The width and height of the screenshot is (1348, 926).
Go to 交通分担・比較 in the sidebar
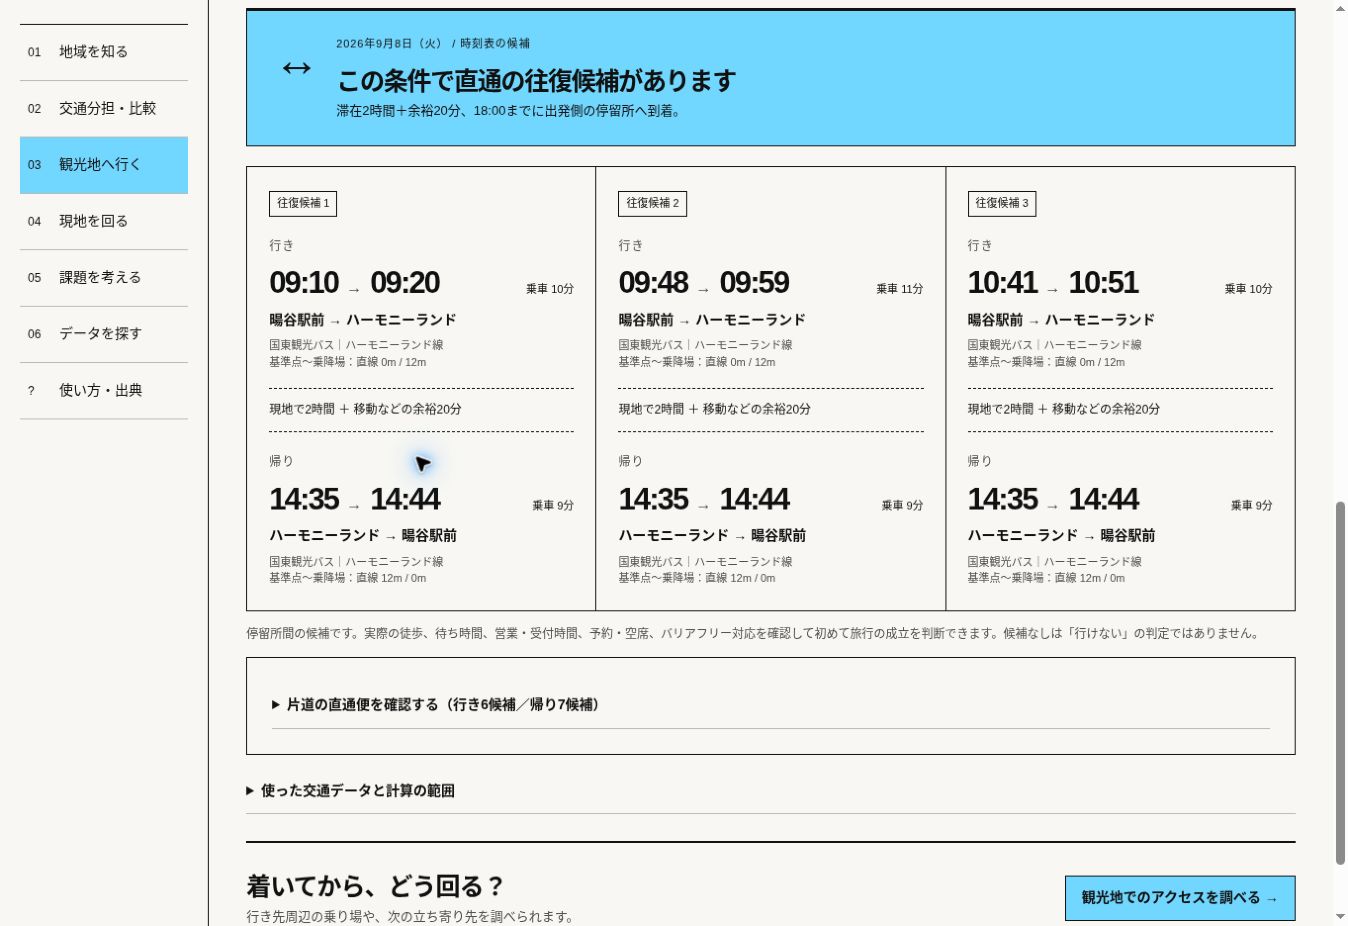pyautogui.click(x=104, y=108)
